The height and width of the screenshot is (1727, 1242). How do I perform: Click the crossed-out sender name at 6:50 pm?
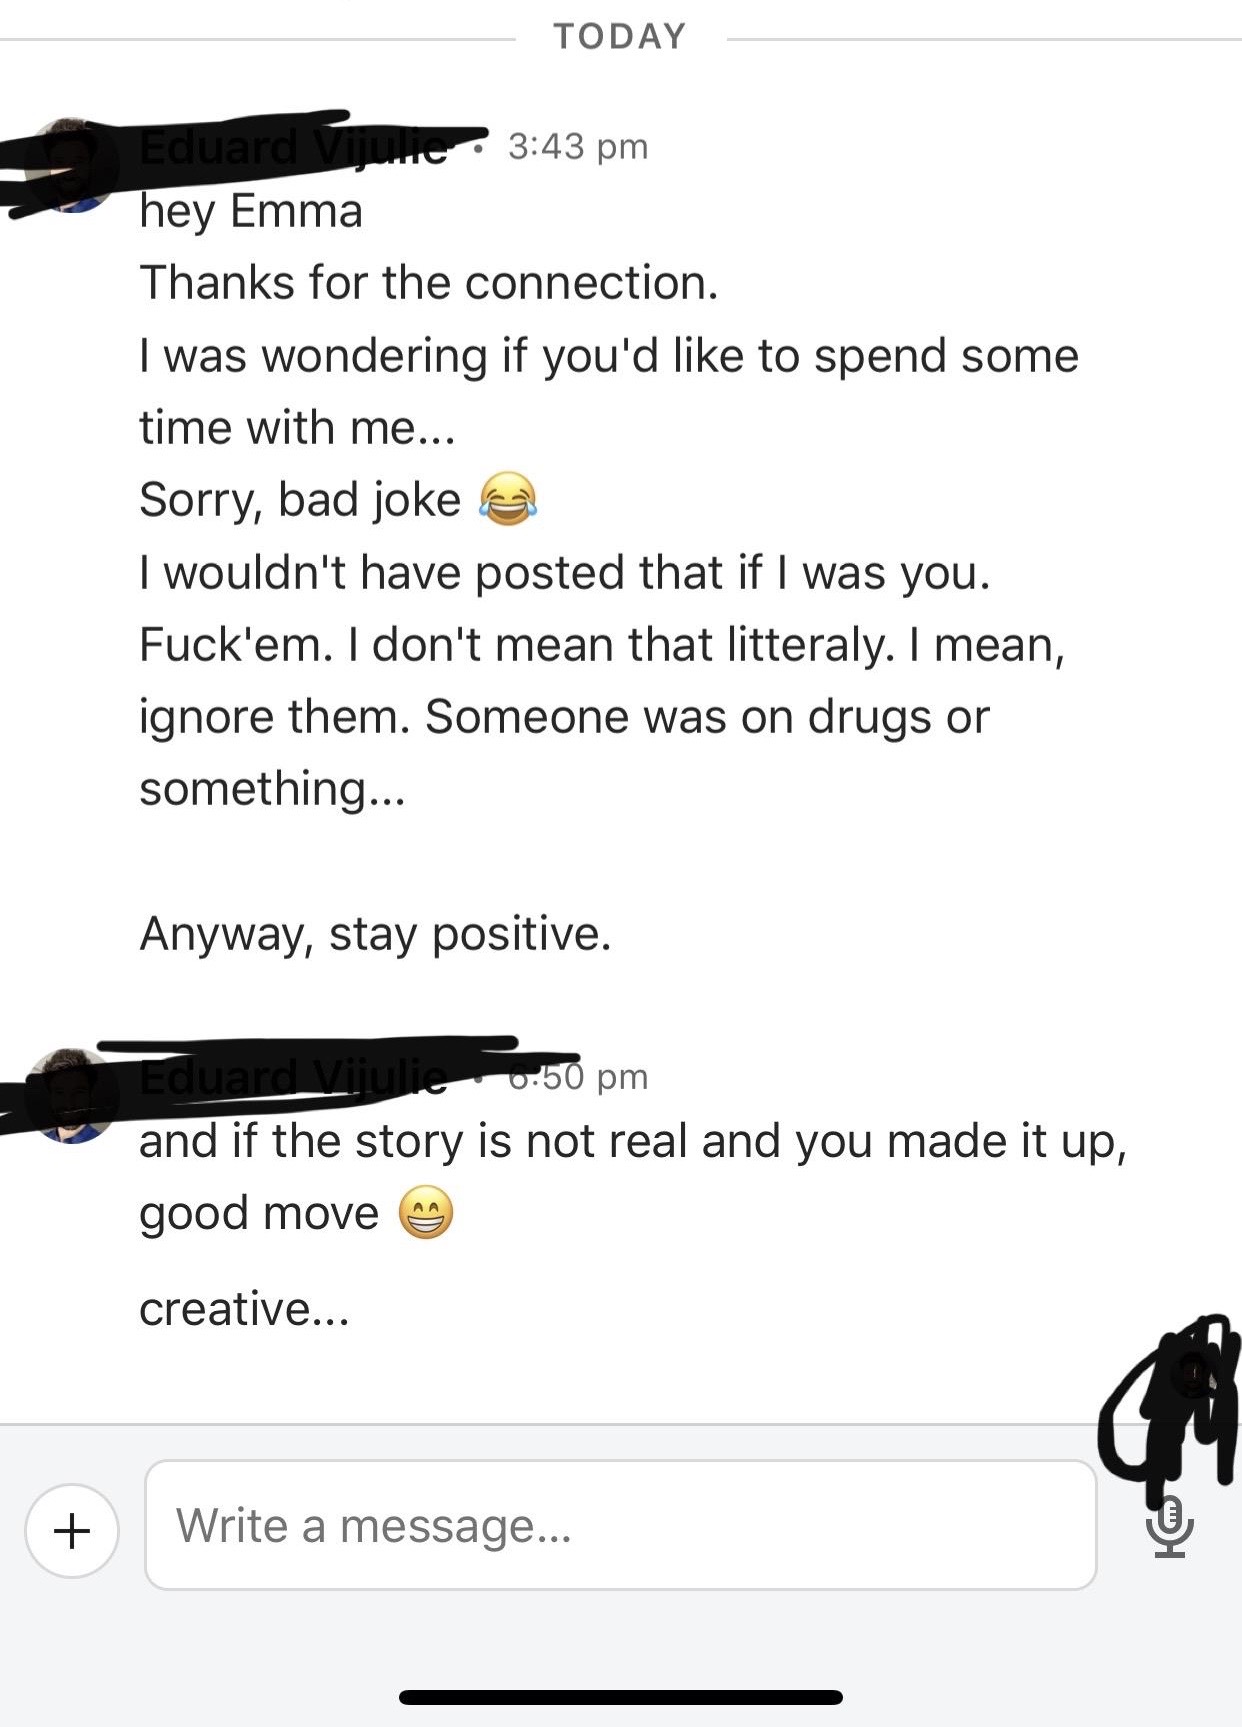click(293, 1077)
